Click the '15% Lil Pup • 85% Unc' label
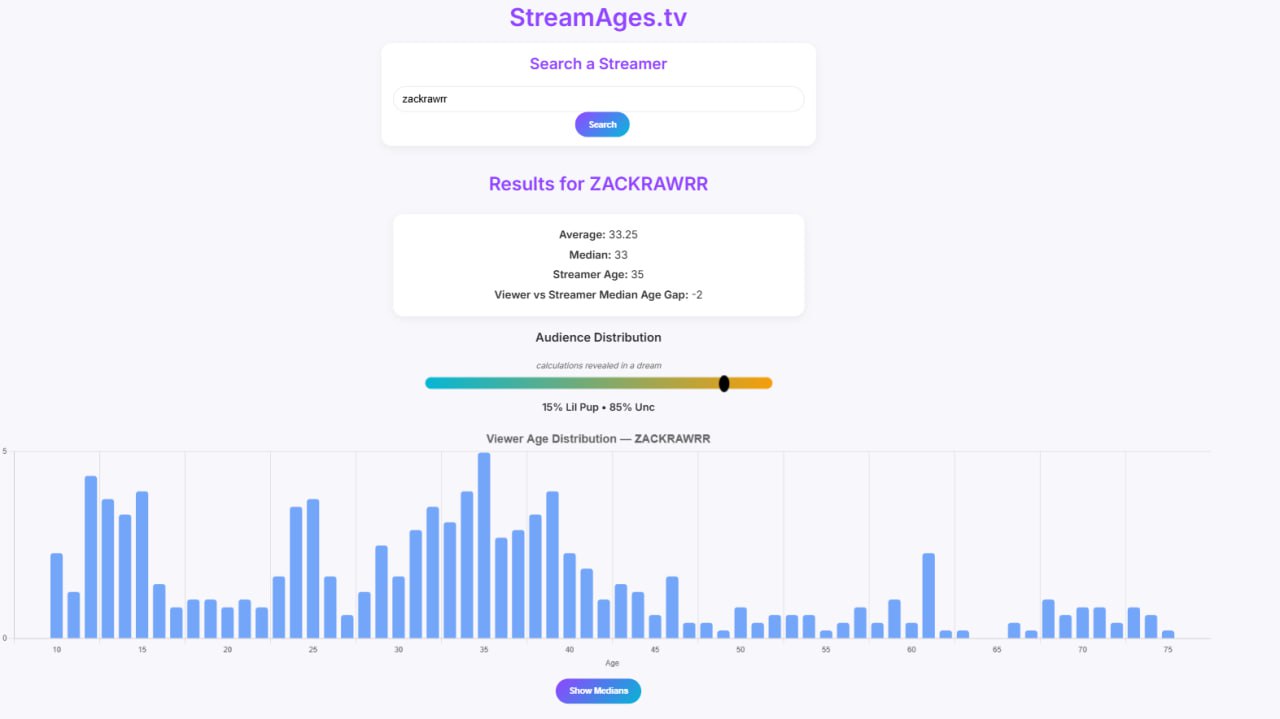The width and height of the screenshot is (1280, 719). coord(598,407)
